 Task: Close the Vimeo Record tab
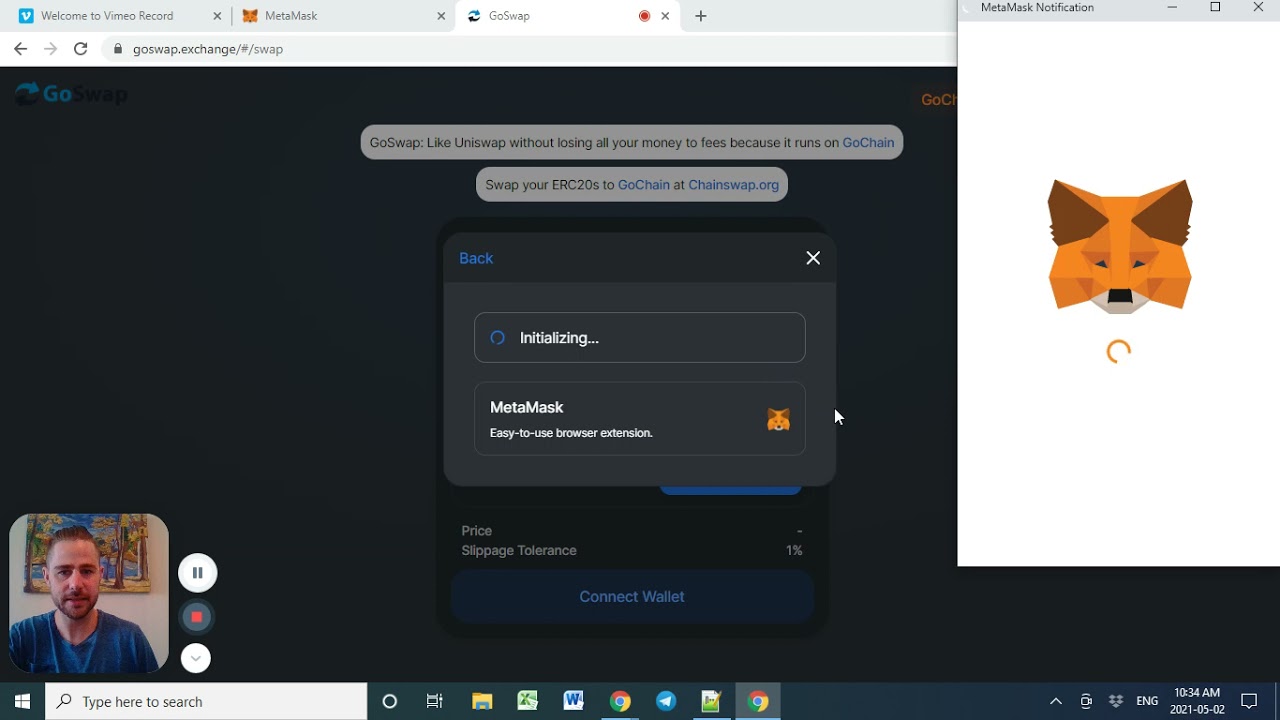coord(217,16)
